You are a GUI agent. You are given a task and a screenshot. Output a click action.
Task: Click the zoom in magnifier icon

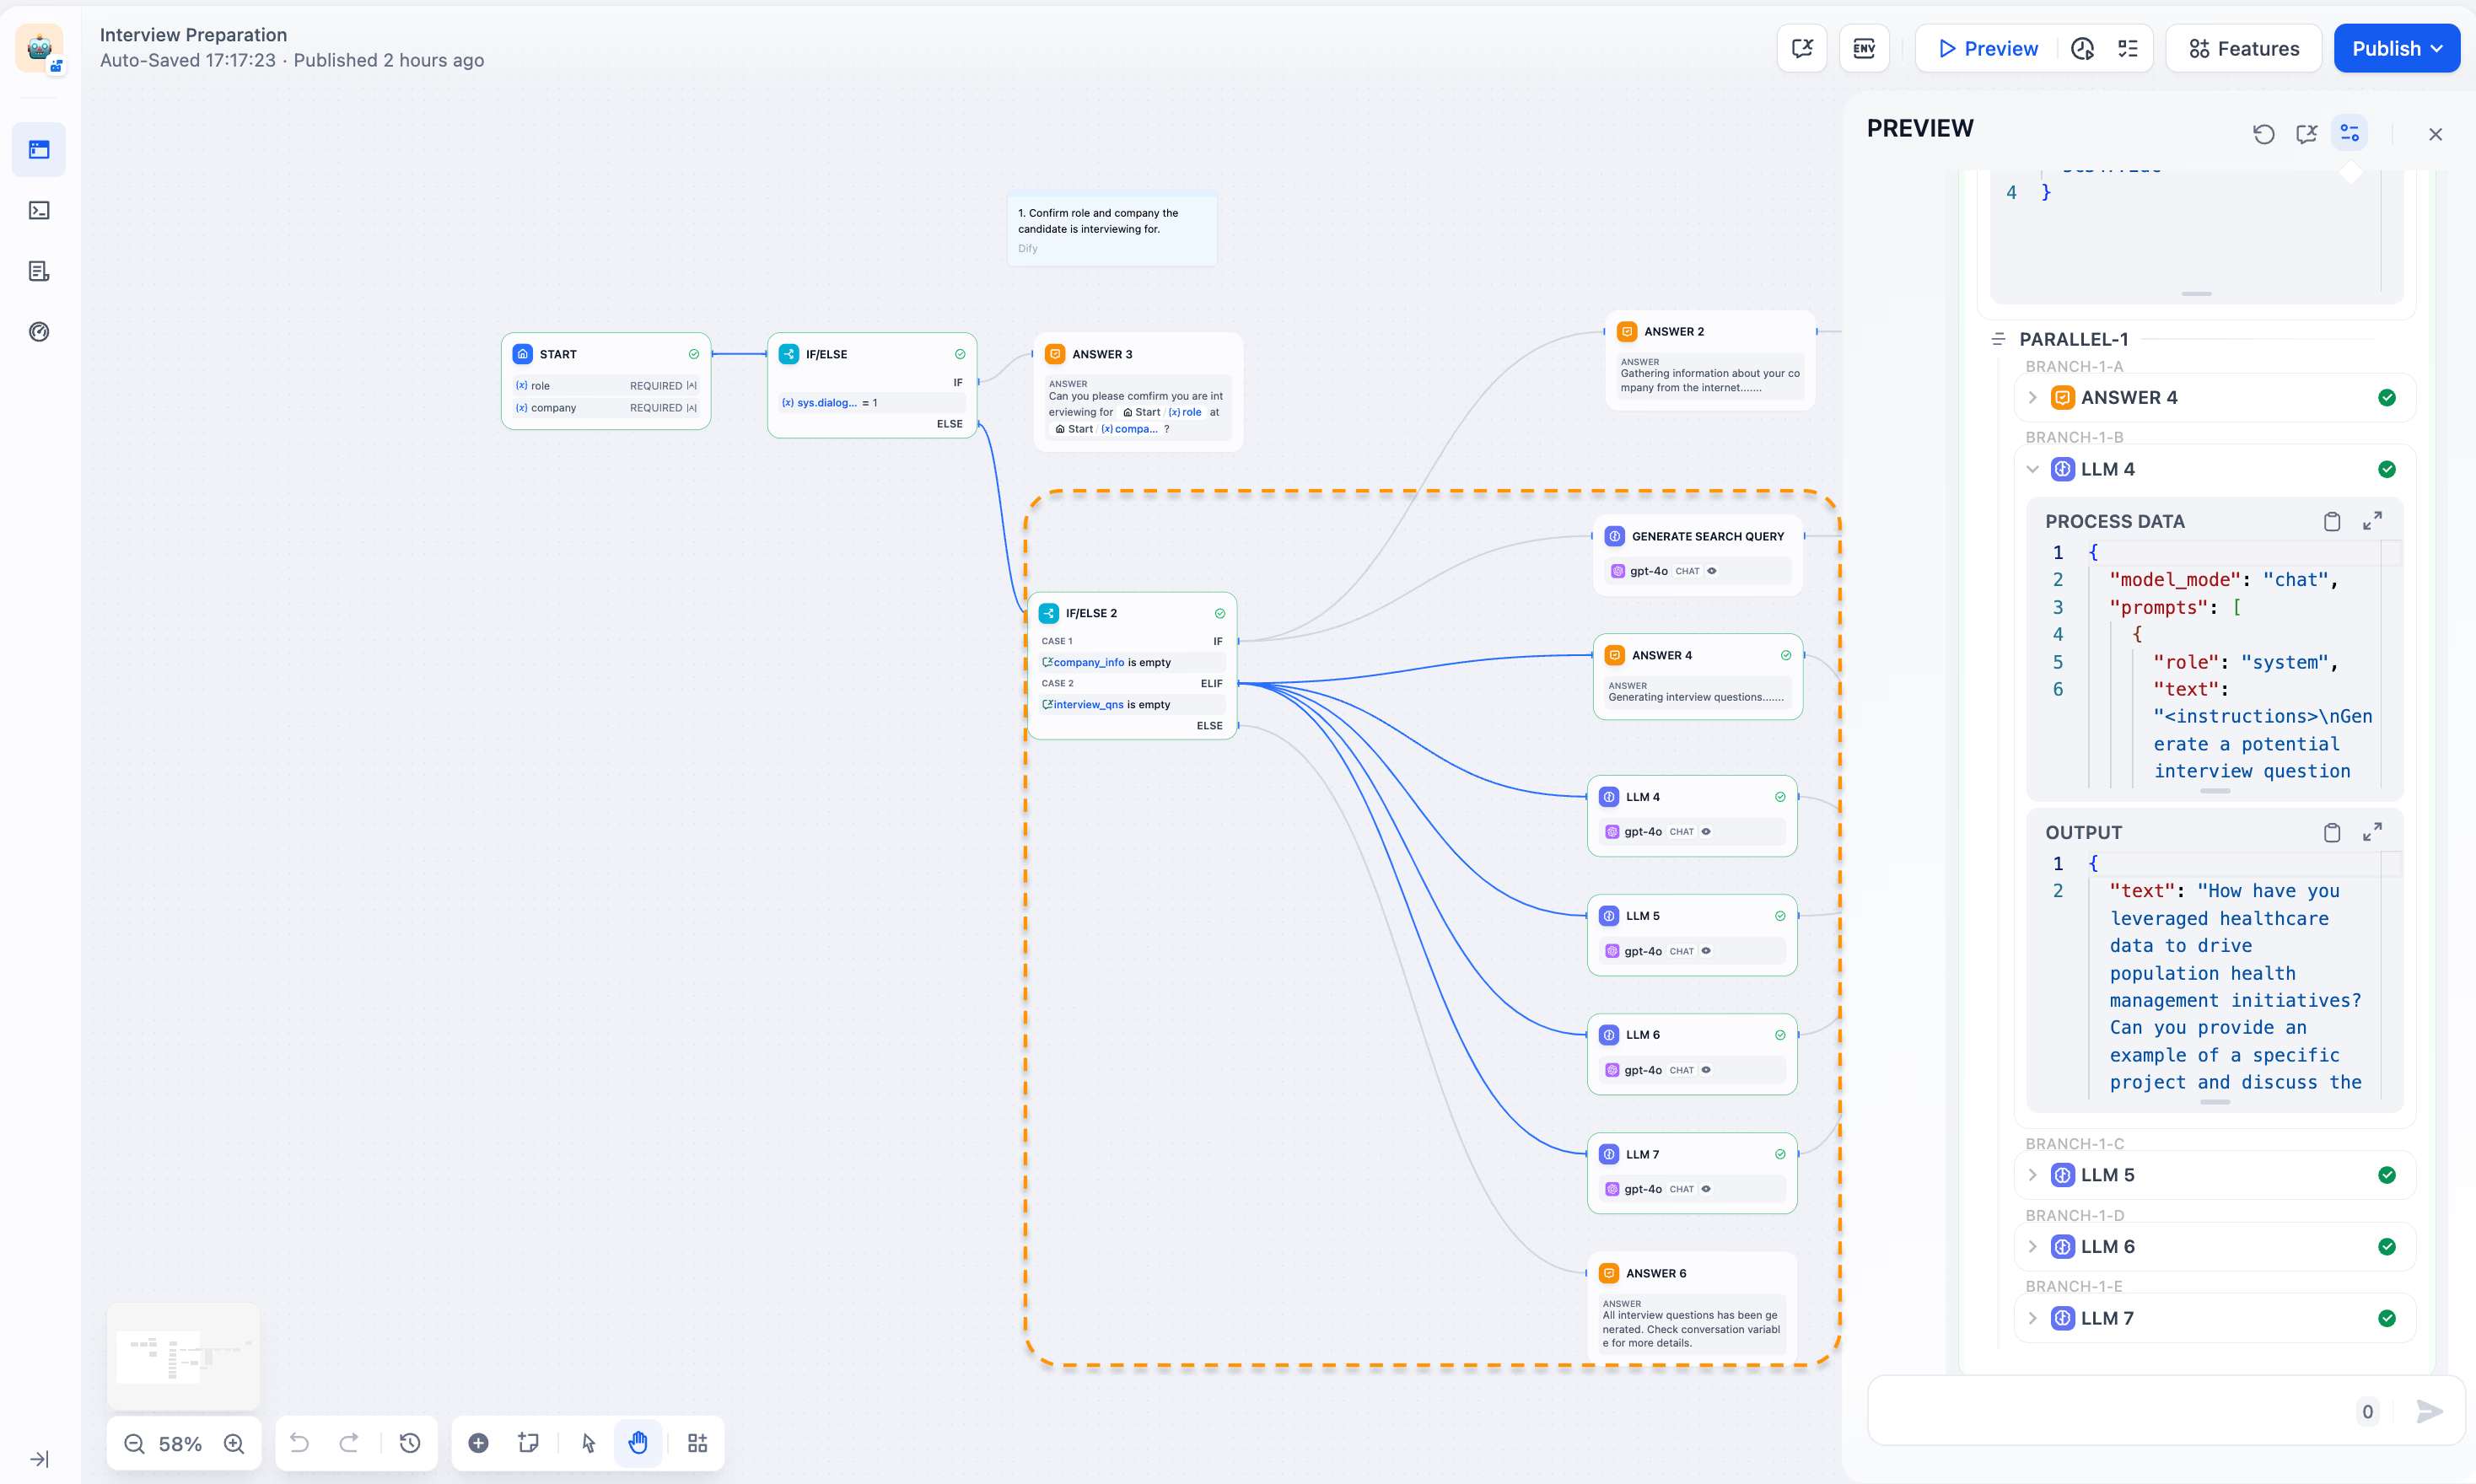click(x=234, y=1443)
